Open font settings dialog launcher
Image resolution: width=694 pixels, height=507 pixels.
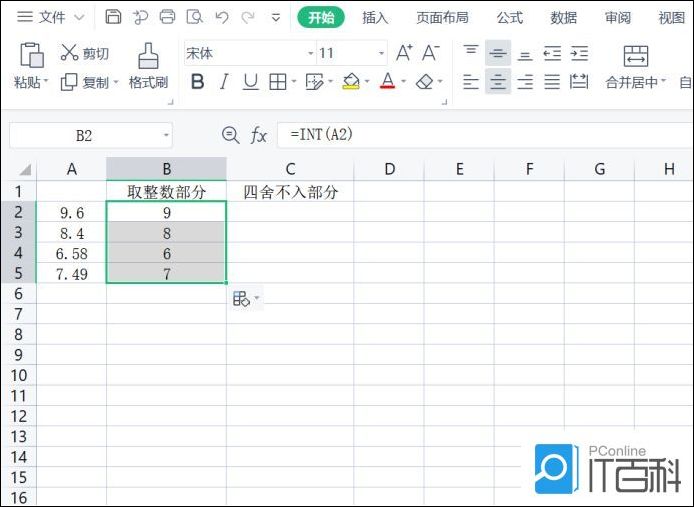pyautogui.click(x=444, y=102)
